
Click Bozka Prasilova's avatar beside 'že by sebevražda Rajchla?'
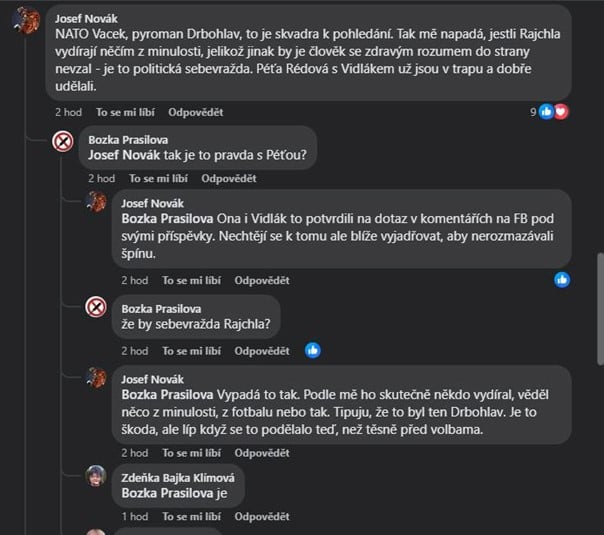[97, 307]
